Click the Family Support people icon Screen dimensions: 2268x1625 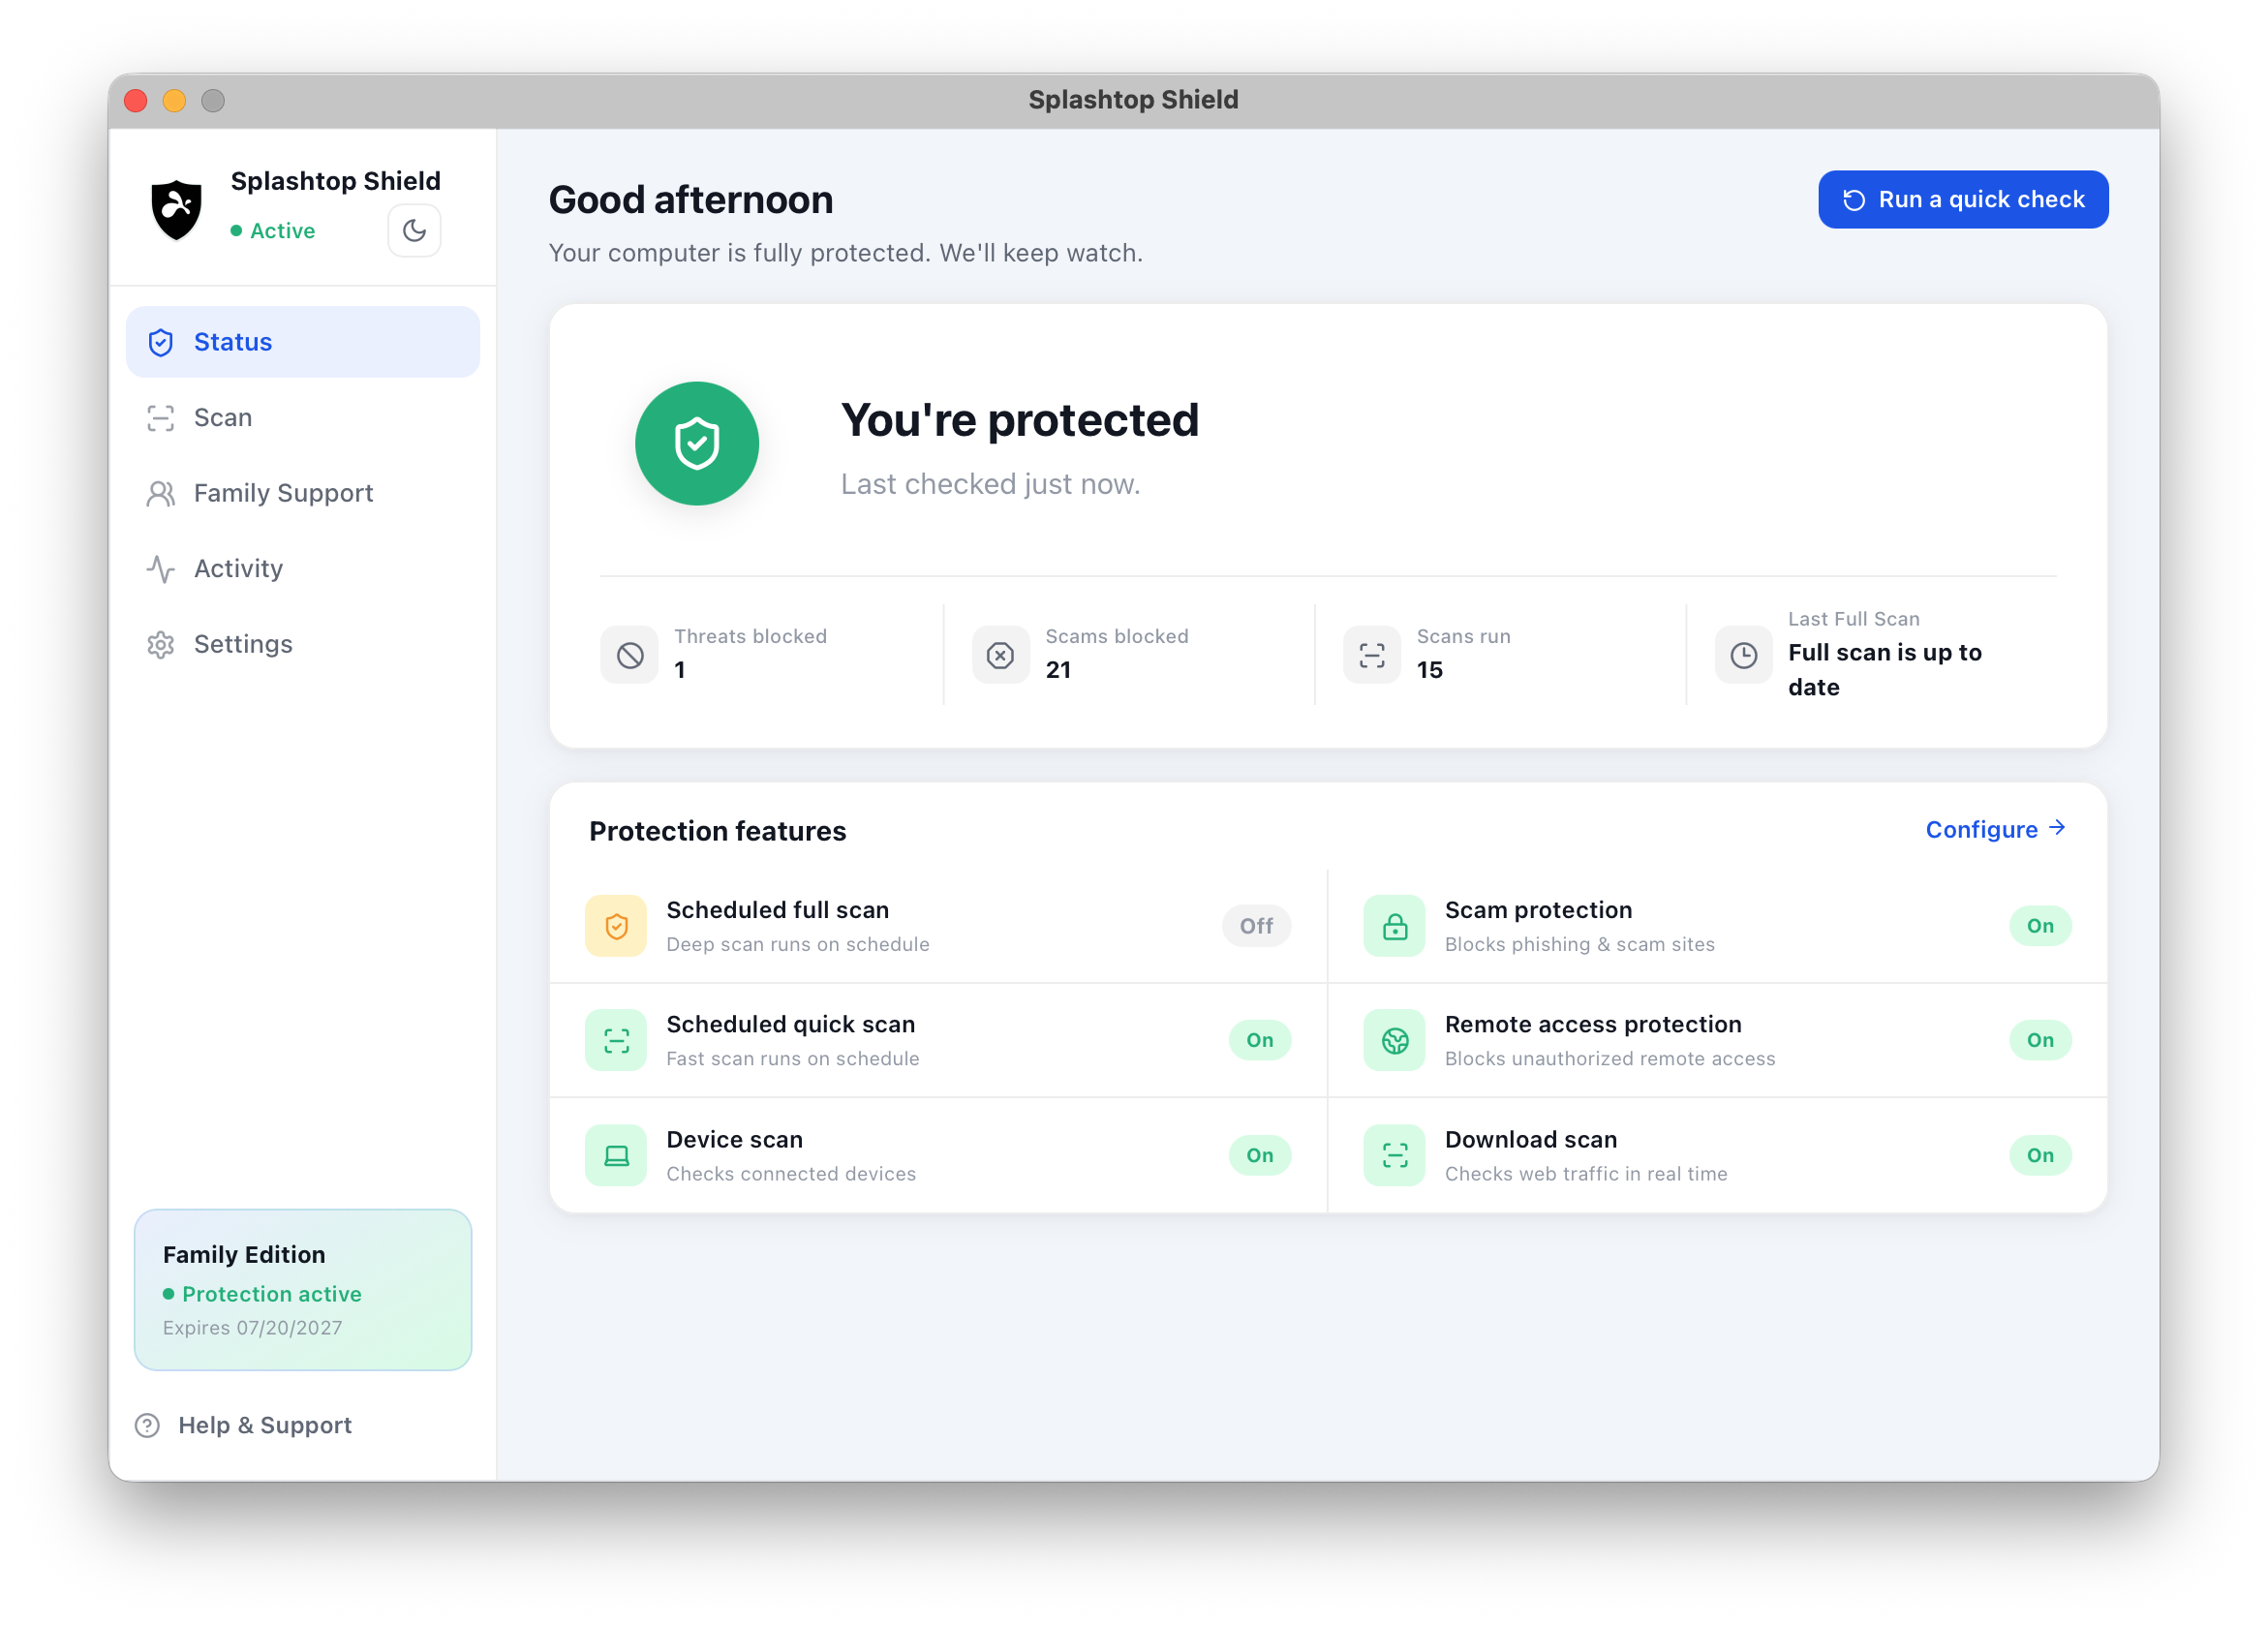click(161, 493)
